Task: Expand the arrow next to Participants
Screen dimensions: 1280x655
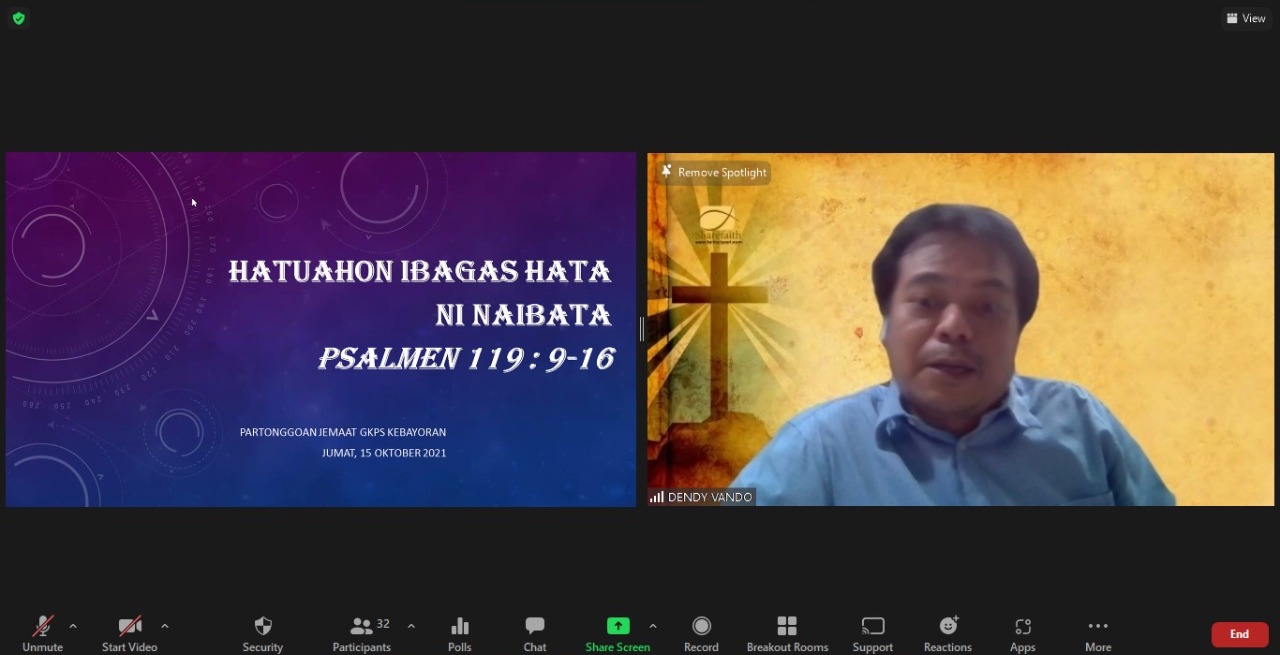Action: pos(411,626)
